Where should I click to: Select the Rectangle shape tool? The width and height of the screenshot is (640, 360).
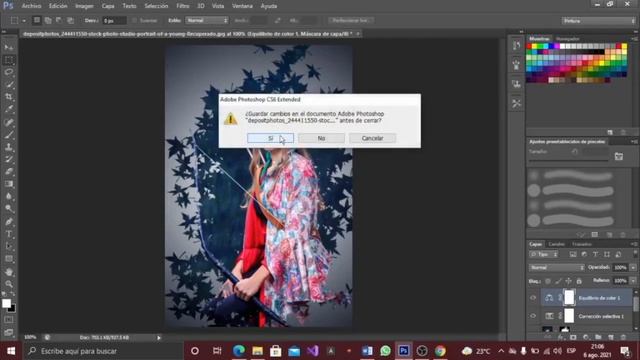click(9, 259)
